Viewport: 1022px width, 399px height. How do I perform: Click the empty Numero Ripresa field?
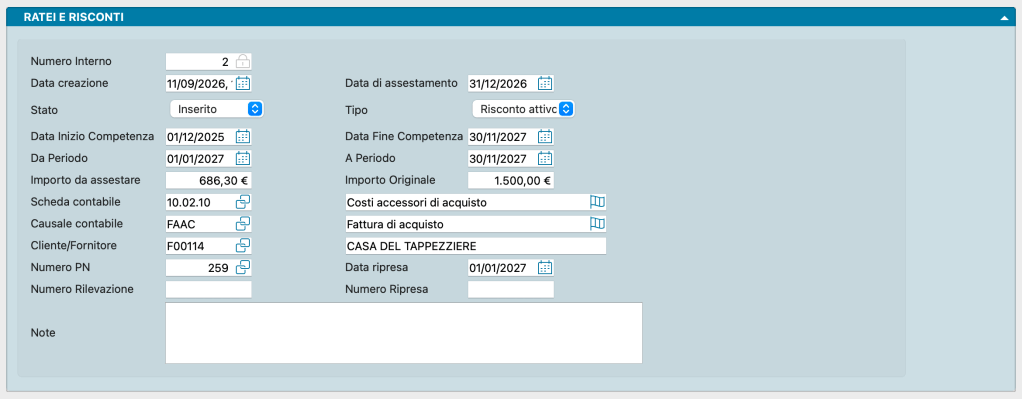(511, 289)
